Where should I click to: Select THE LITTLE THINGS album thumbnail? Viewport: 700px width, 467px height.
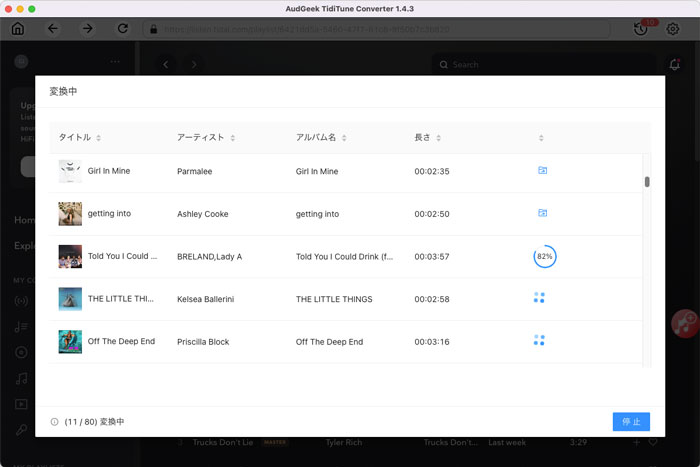[x=70, y=299]
